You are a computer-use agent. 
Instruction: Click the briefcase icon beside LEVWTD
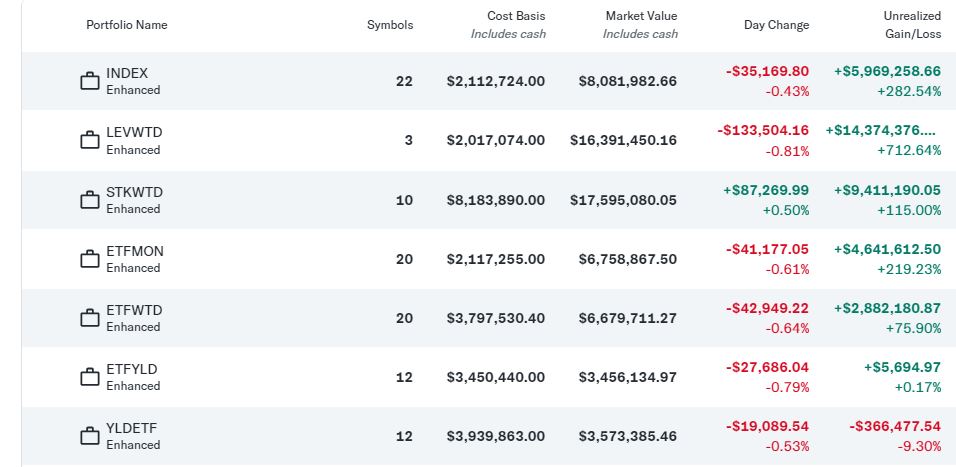click(x=90, y=141)
